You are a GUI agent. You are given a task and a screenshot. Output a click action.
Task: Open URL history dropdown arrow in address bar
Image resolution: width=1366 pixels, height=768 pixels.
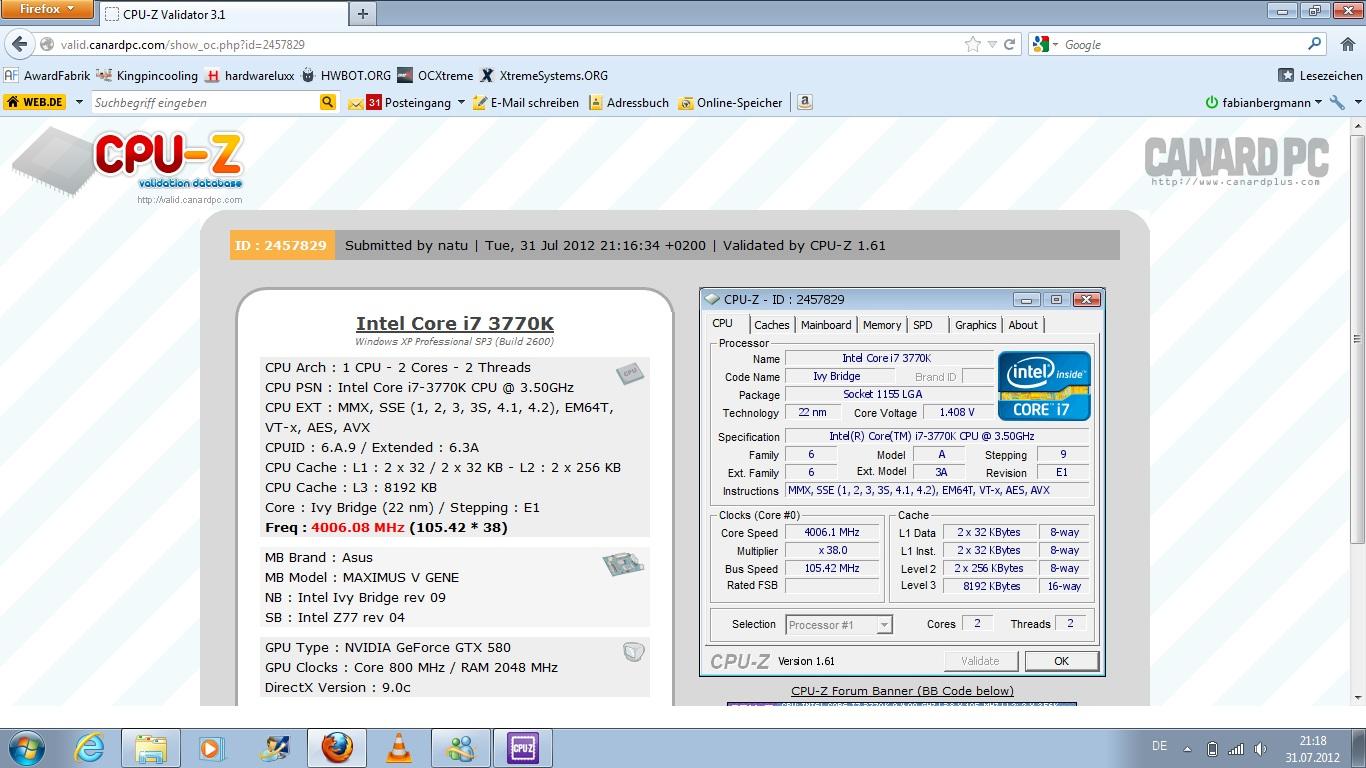(x=992, y=44)
